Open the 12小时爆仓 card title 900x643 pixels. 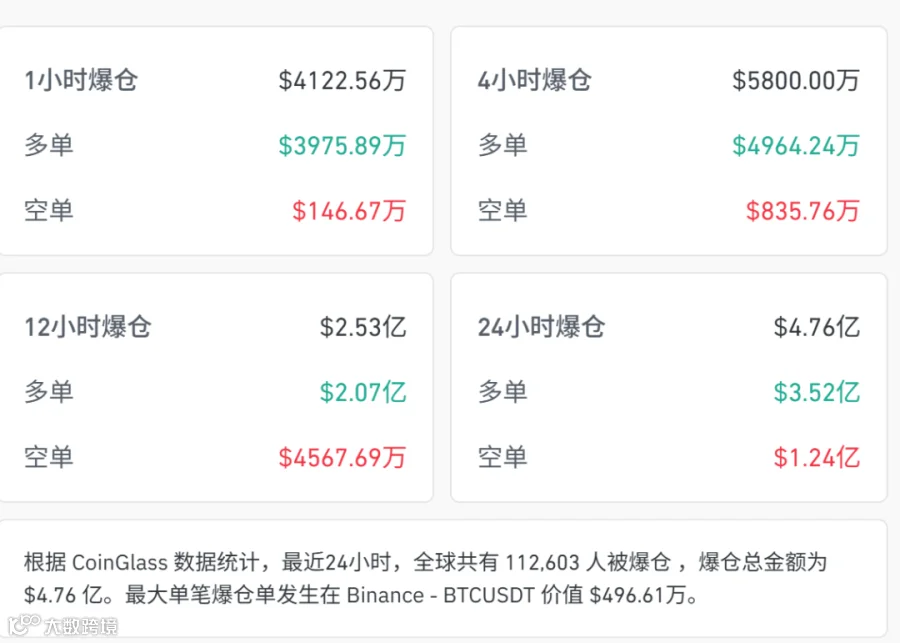pyautogui.click(x=88, y=327)
